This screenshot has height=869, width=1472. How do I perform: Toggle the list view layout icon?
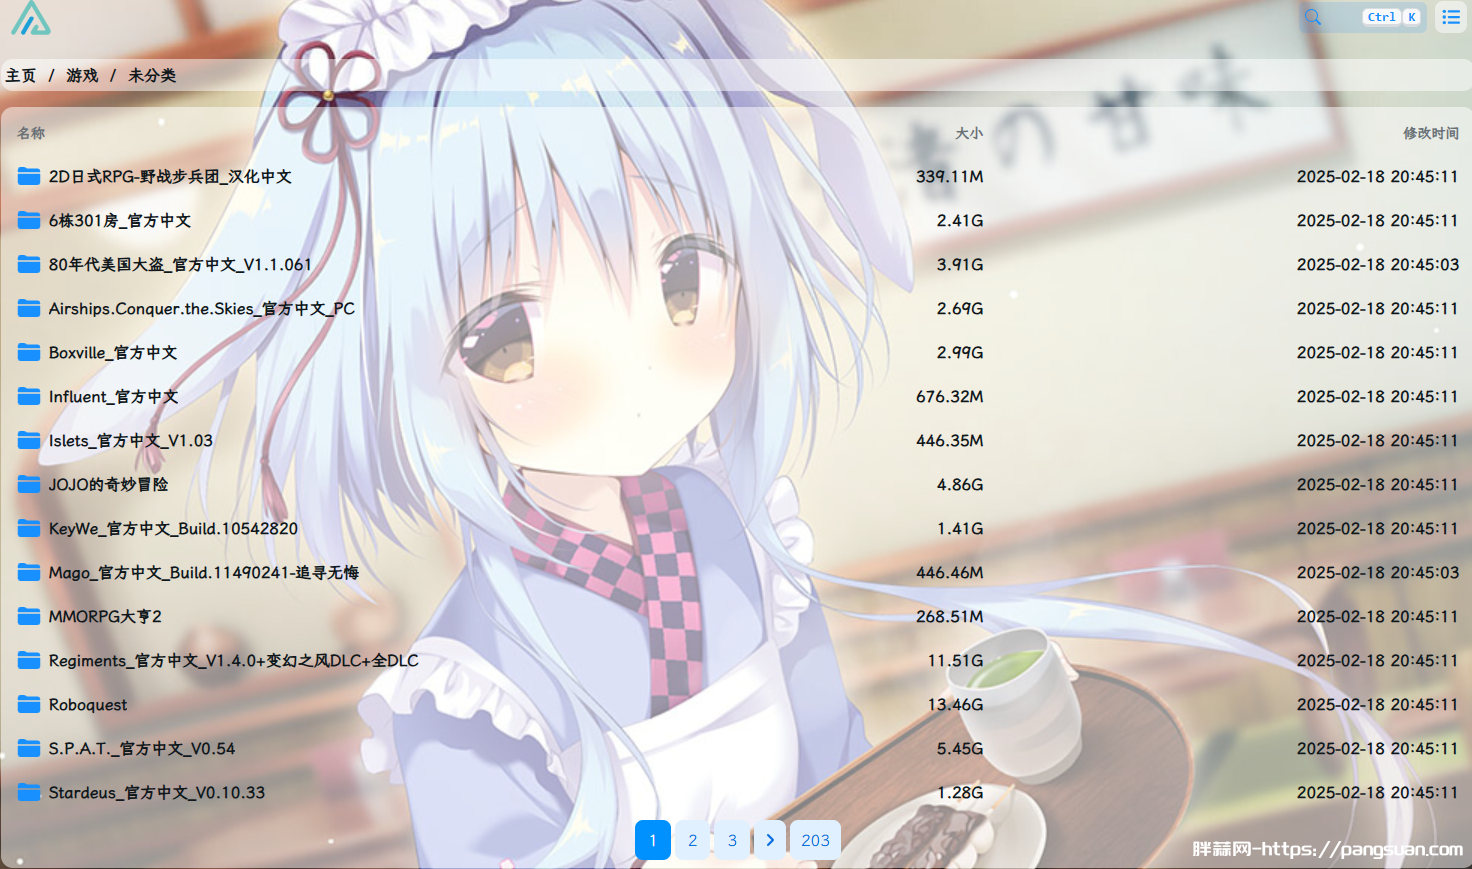[x=1450, y=17]
